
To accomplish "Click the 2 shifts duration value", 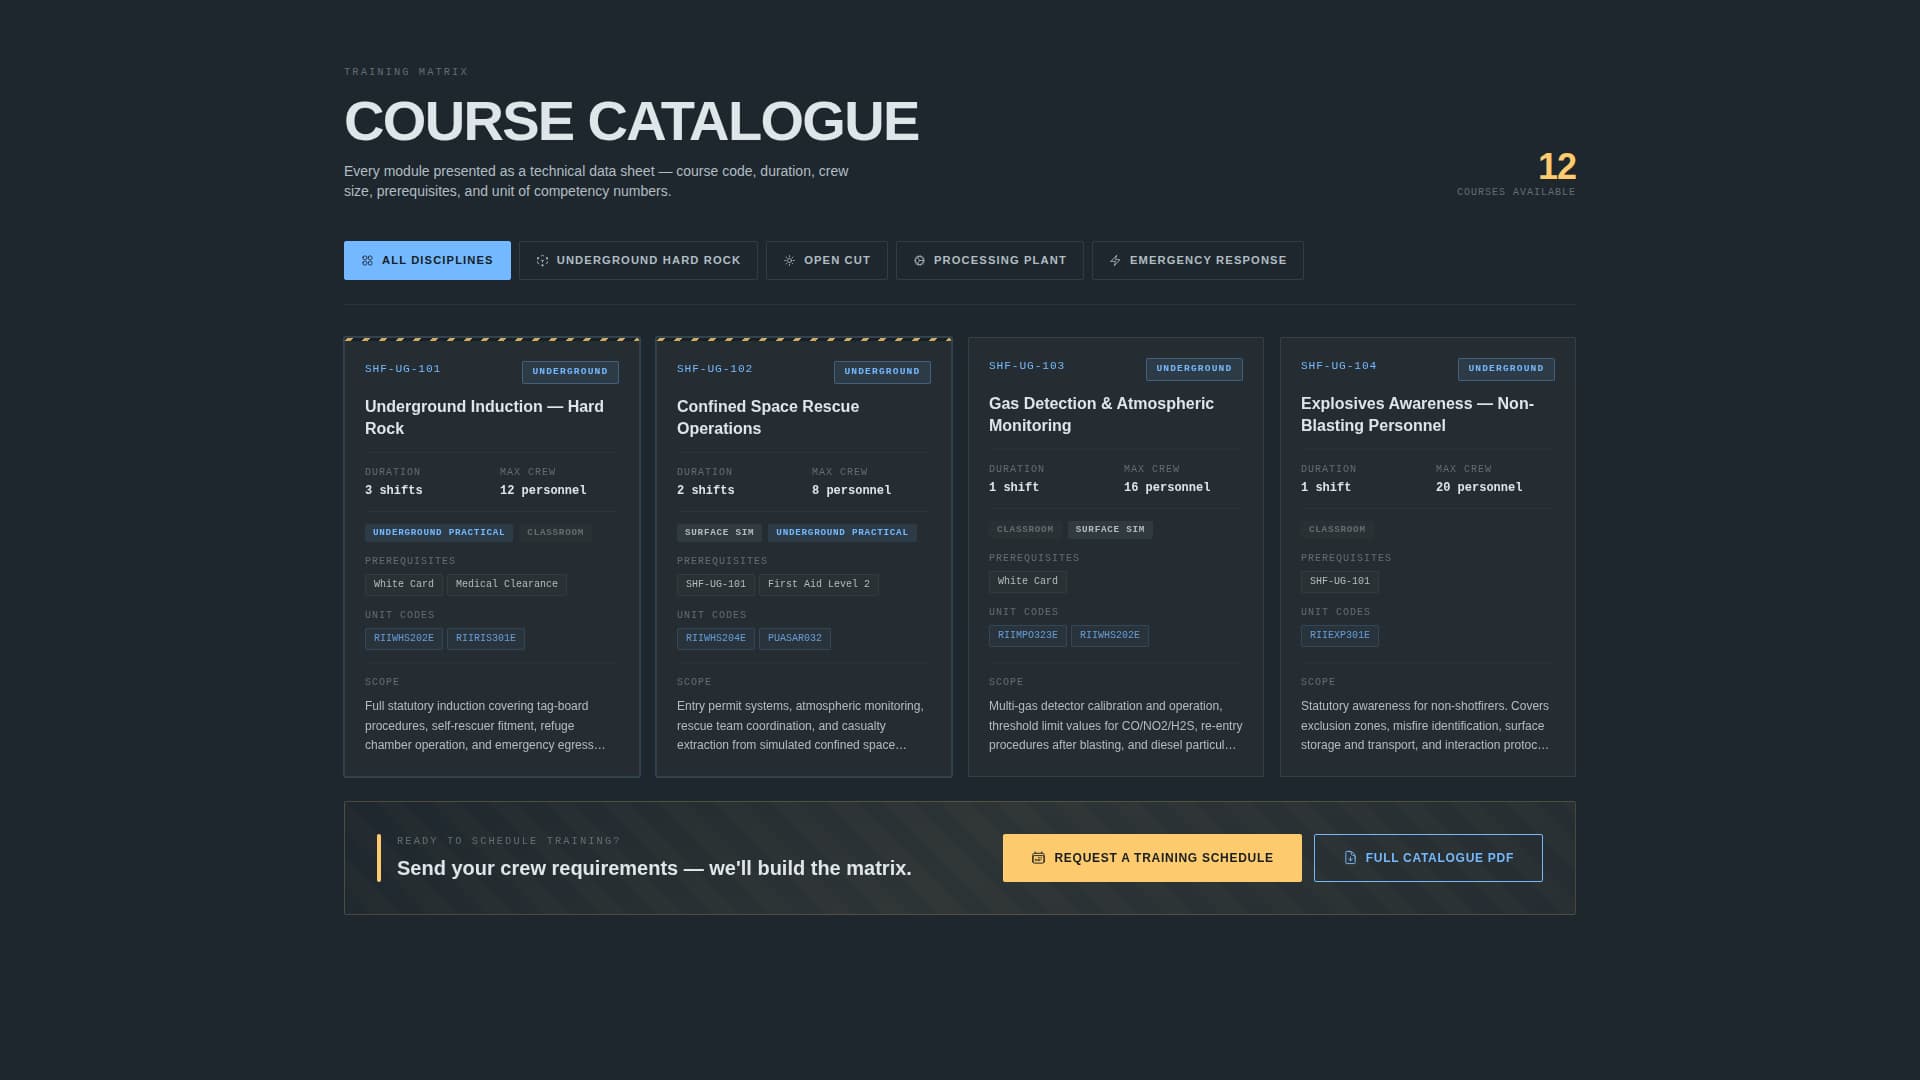I will [x=706, y=491].
